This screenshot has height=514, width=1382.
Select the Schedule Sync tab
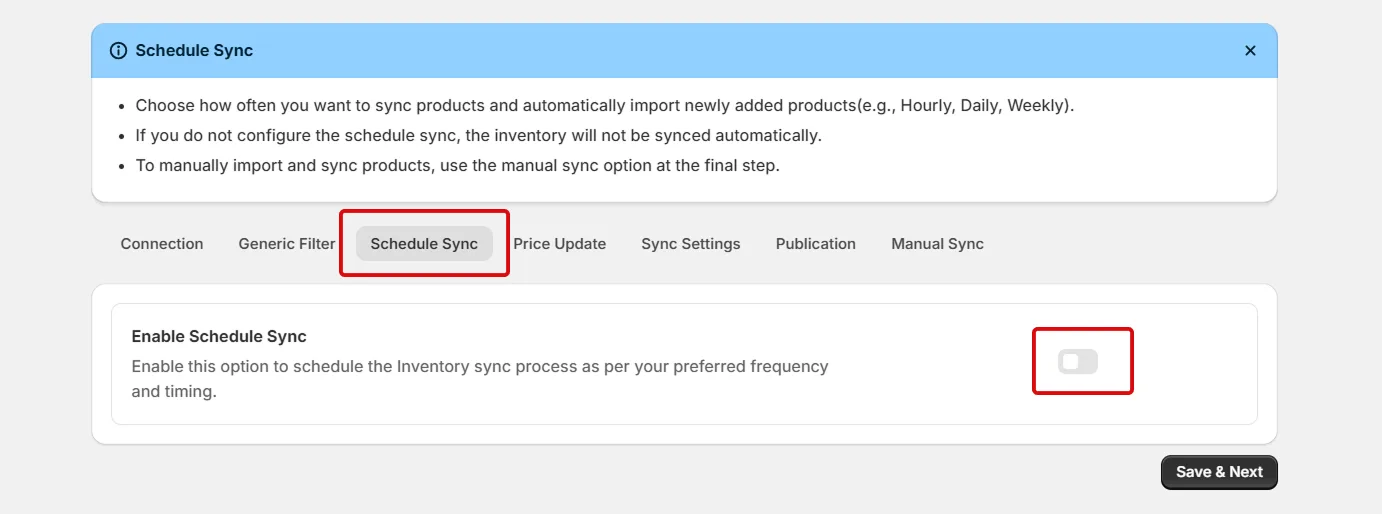424,244
